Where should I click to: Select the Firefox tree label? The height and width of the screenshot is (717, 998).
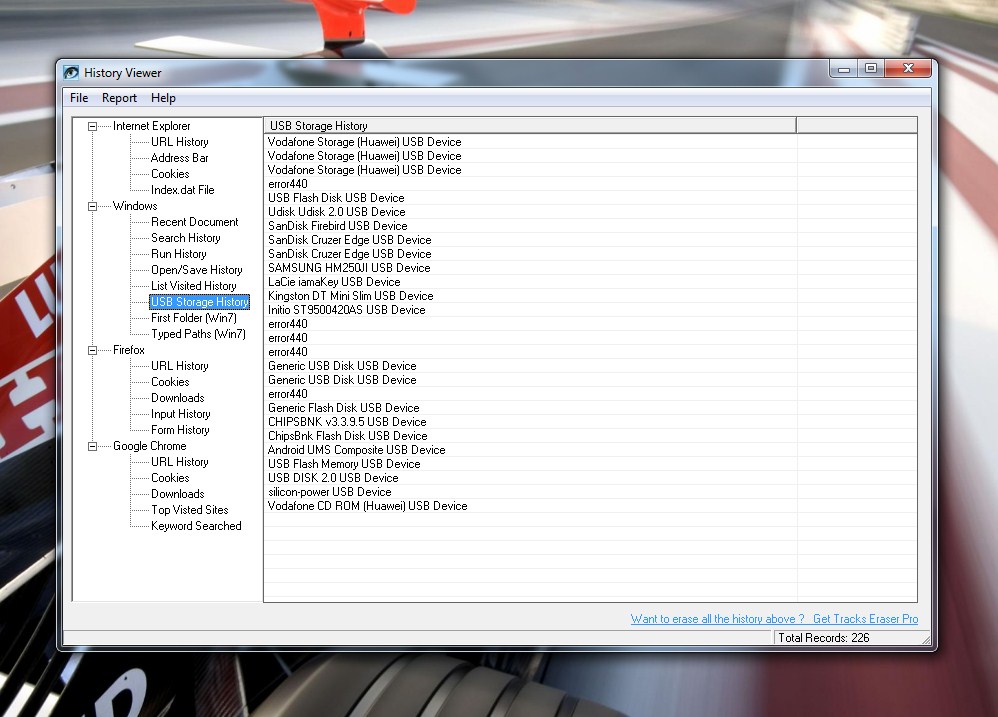129,351
